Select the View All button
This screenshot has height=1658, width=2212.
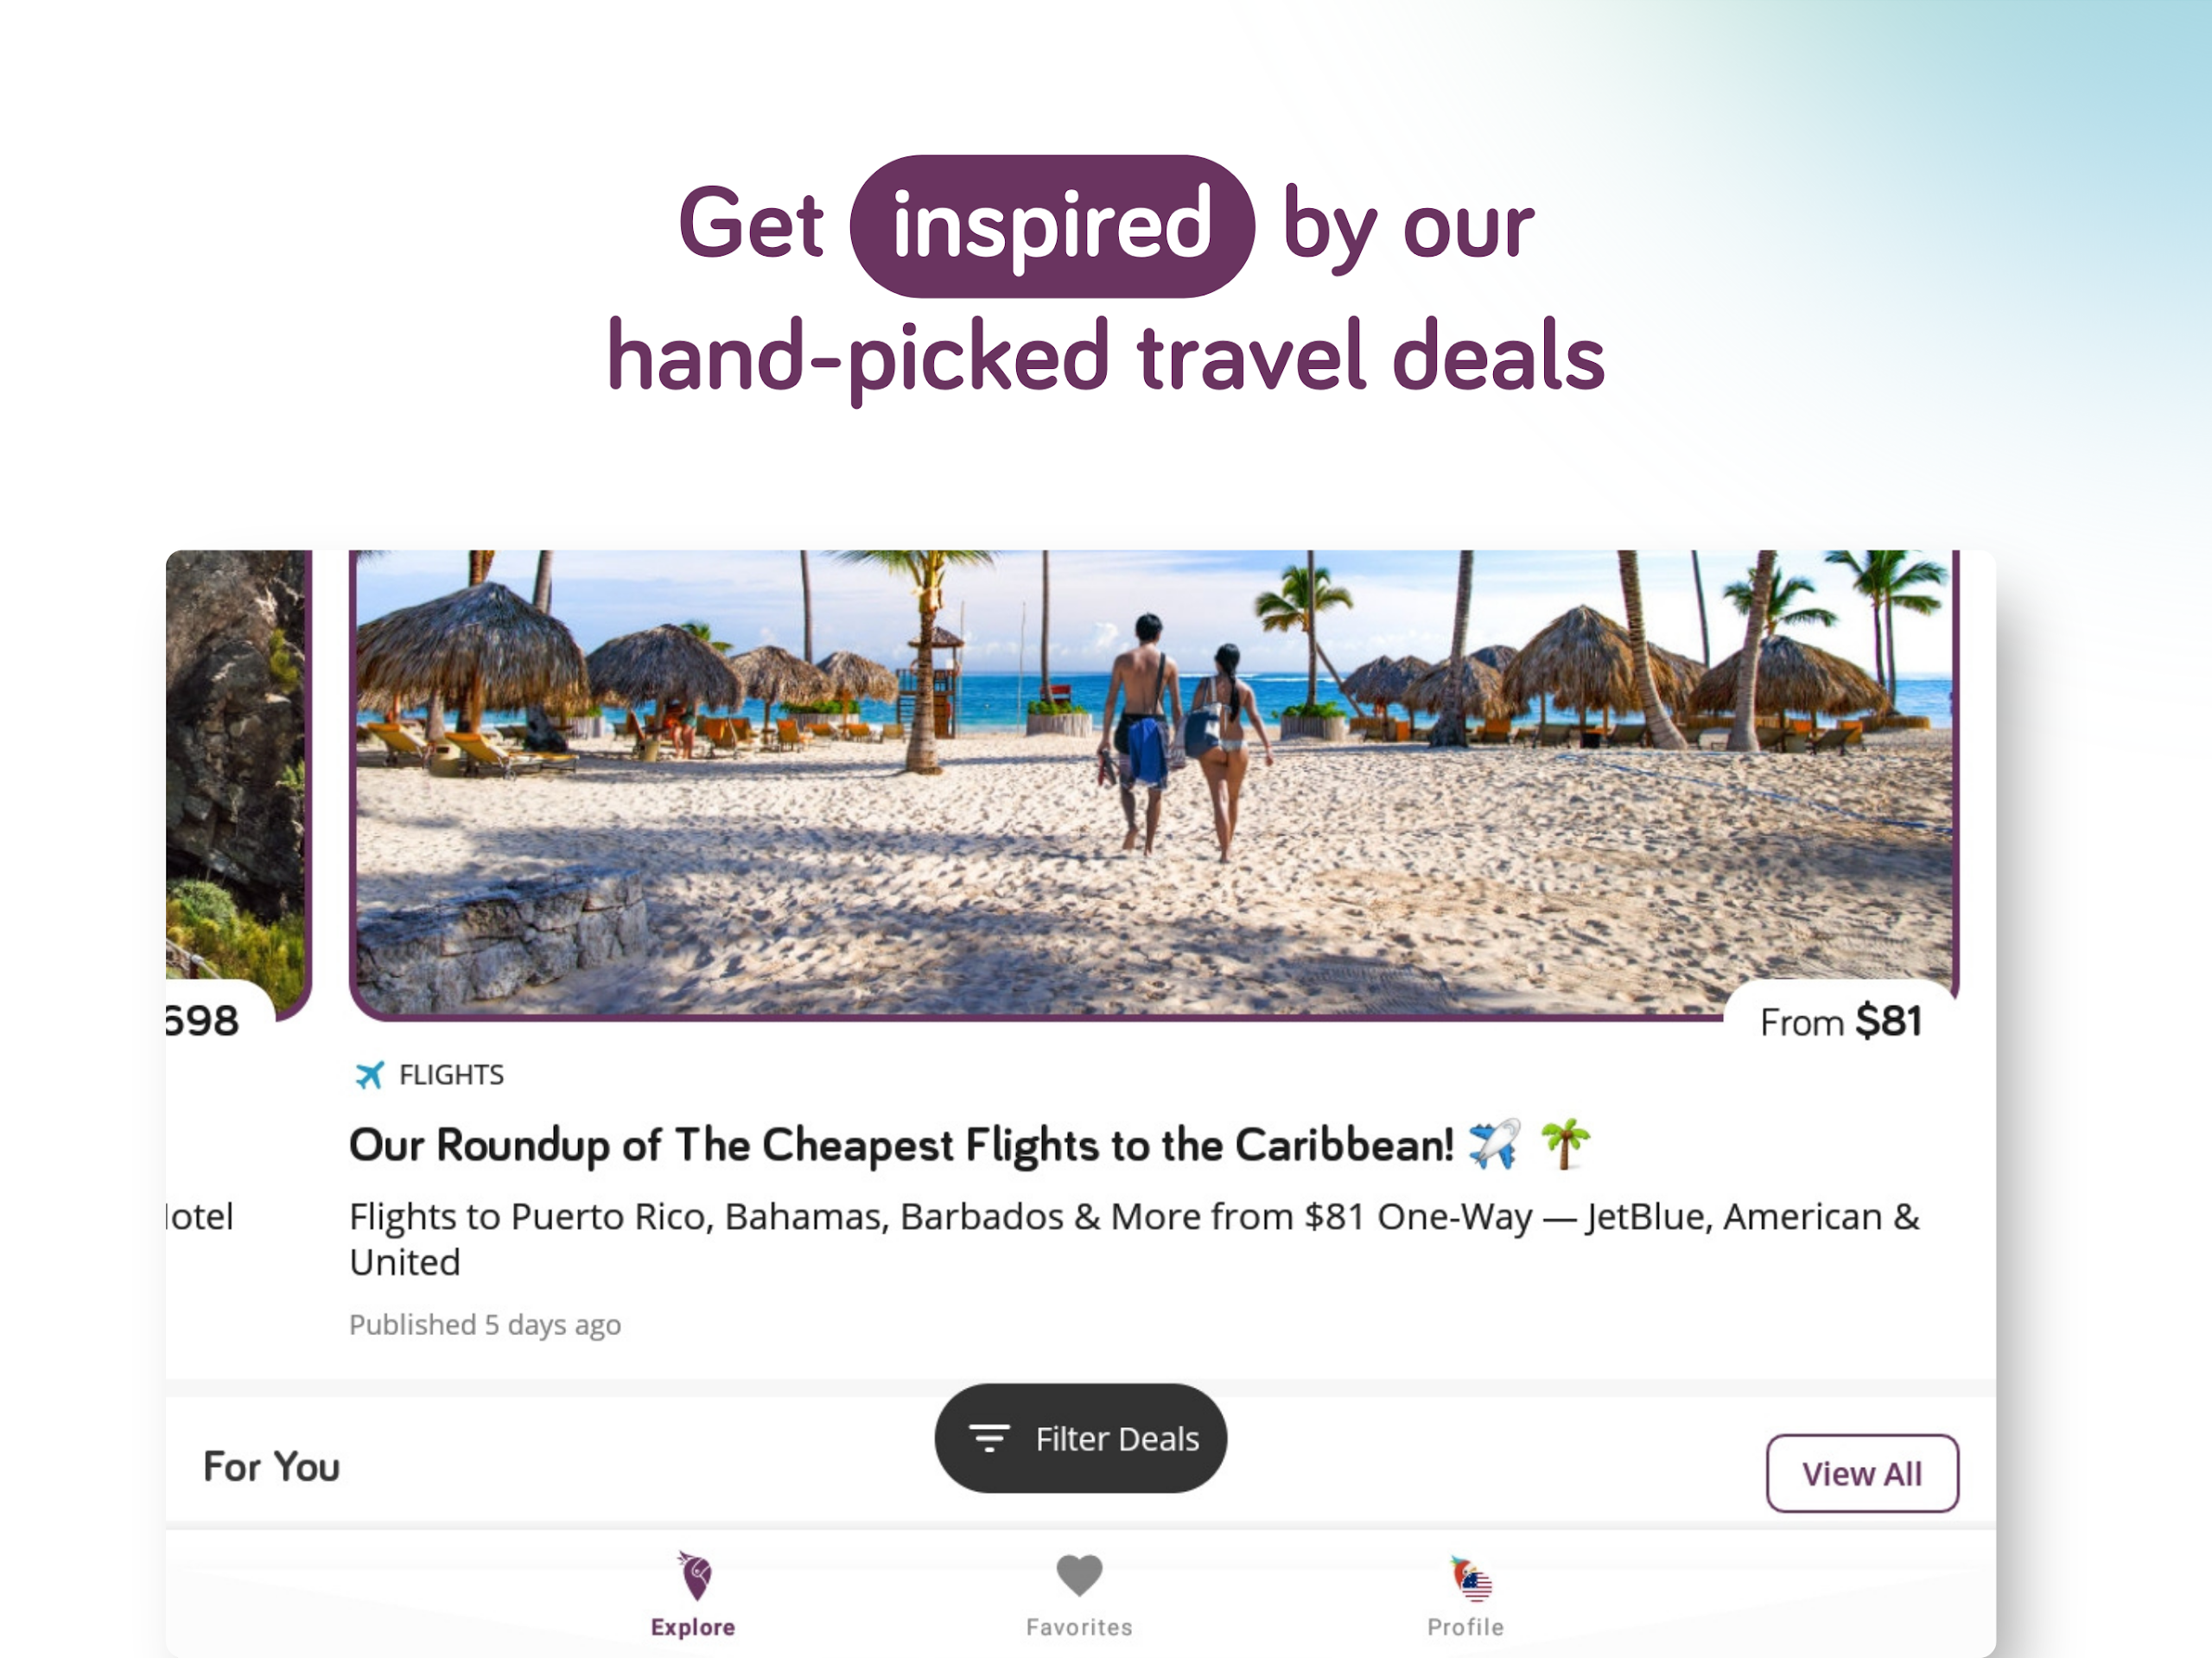(1862, 1473)
